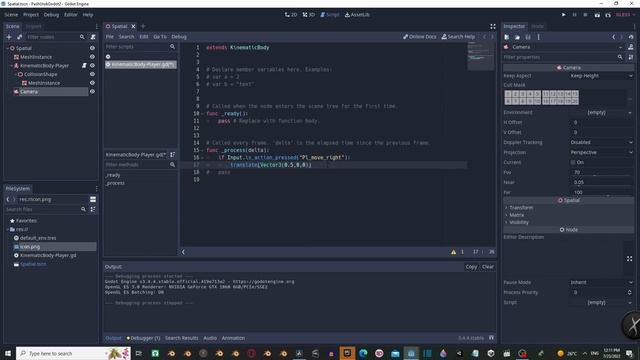Click the filter scripts search icon
640x360 pixels.
pyautogui.click(x=172, y=47)
